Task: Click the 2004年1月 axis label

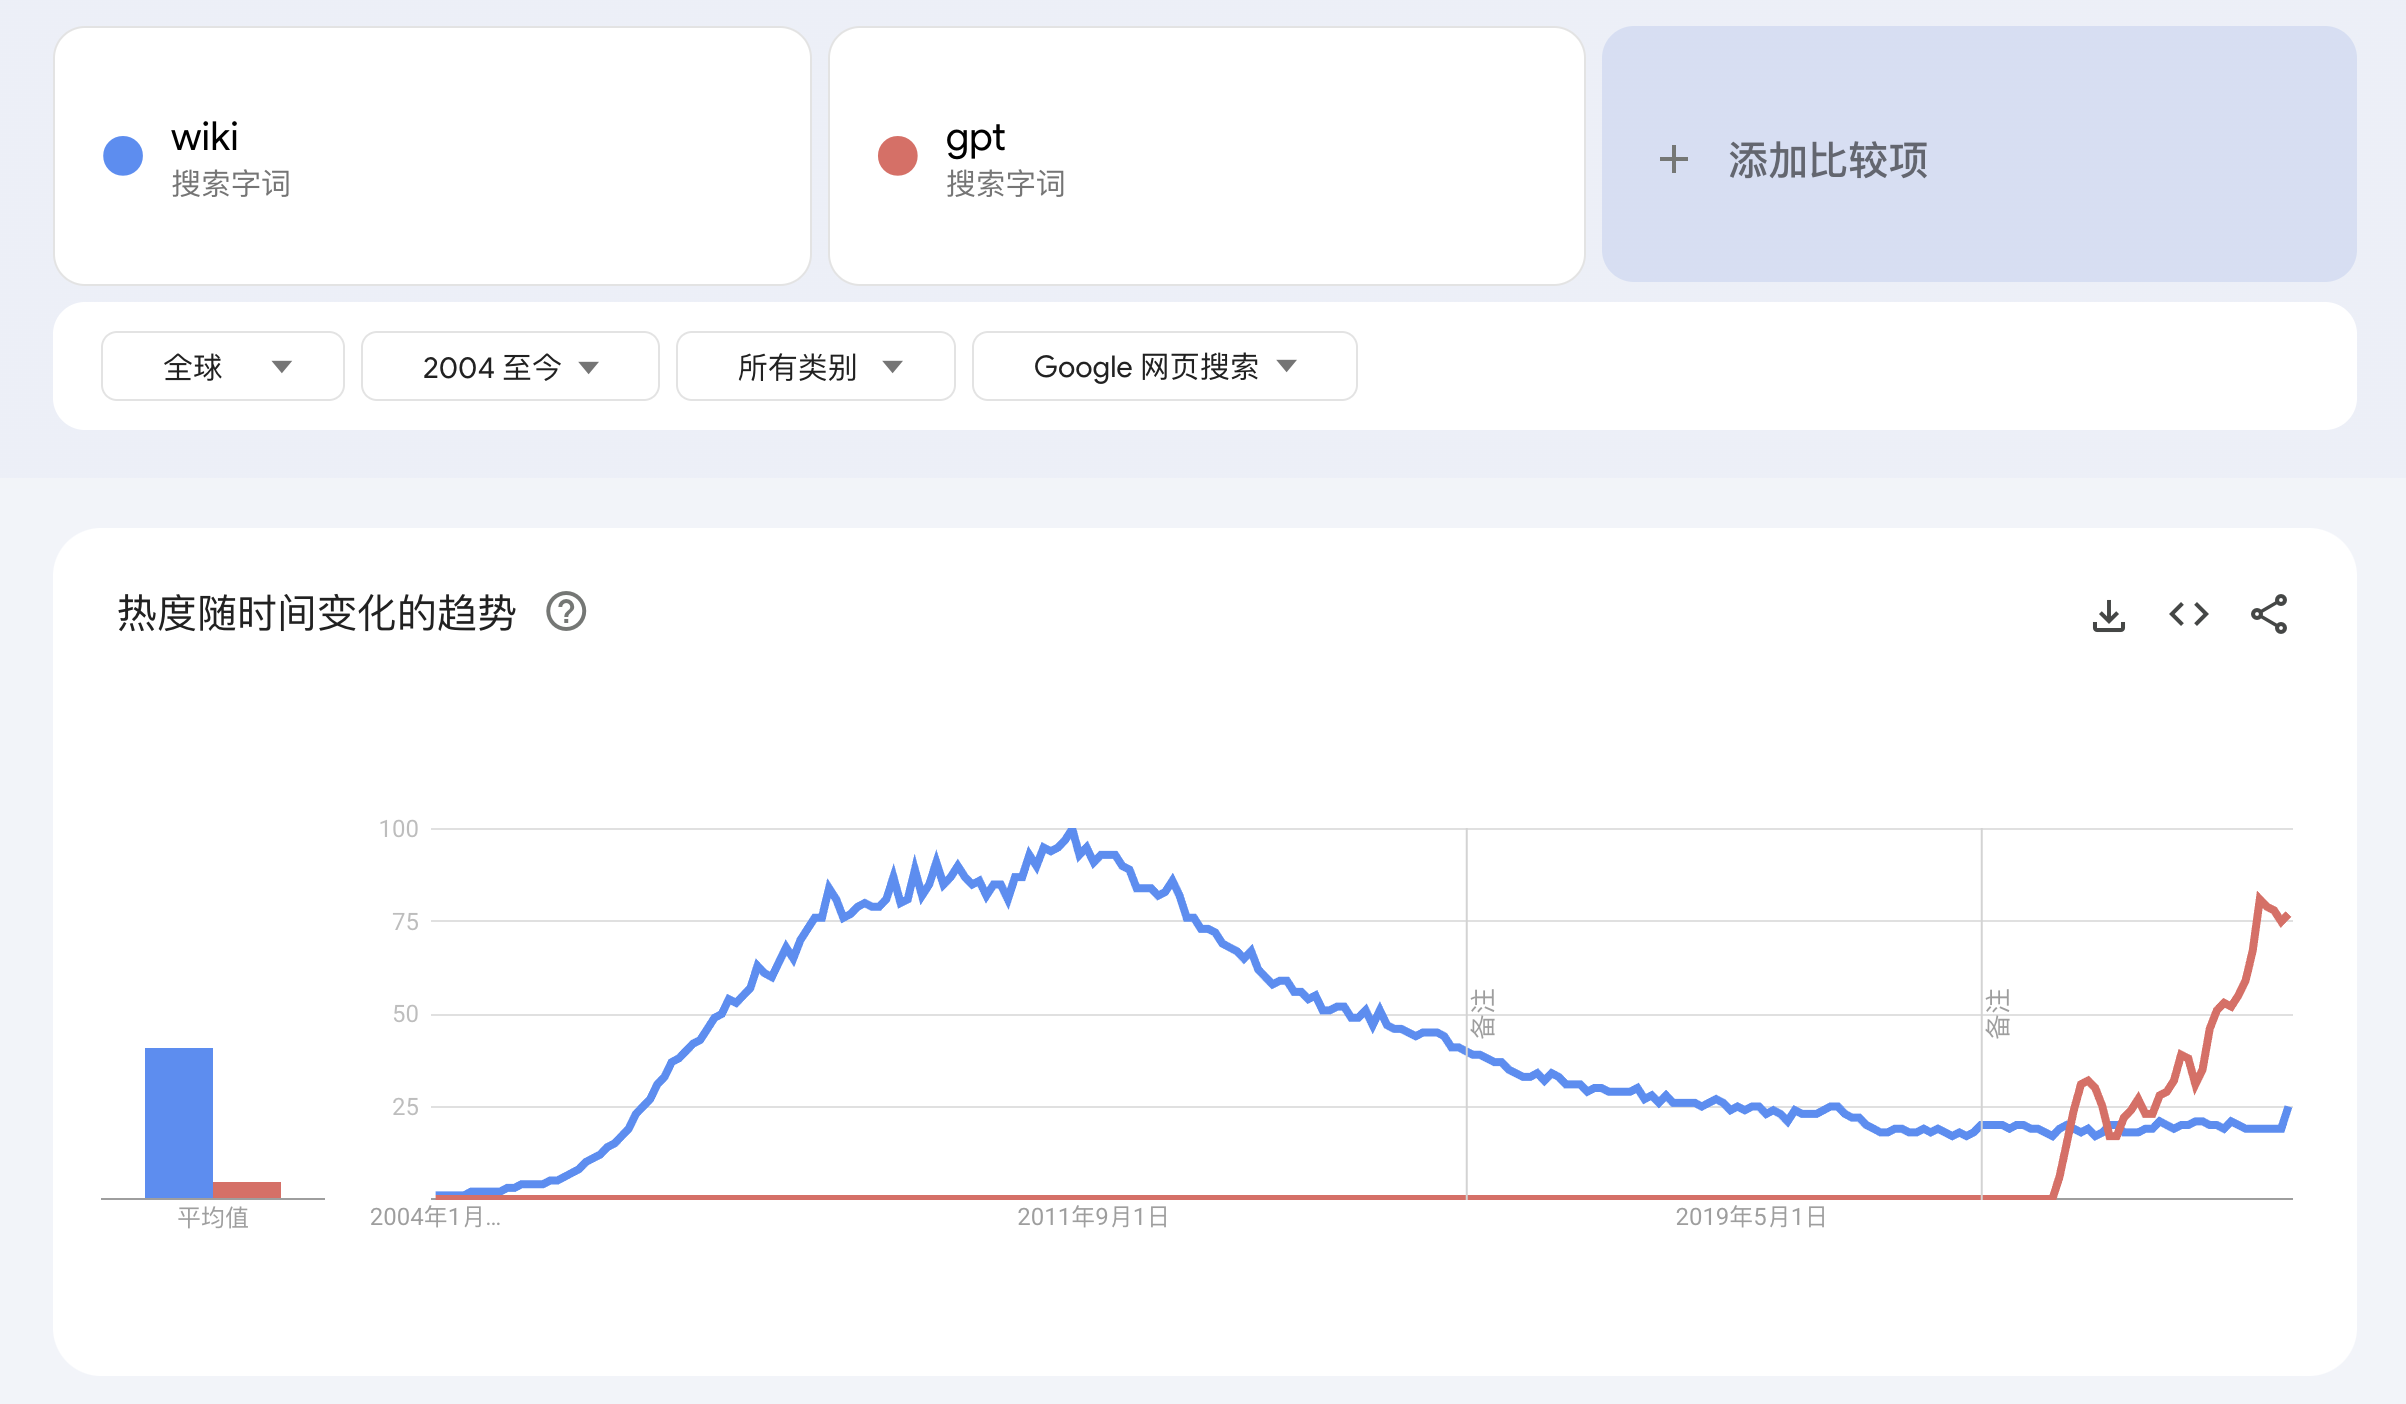Action: click(435, 1217)
